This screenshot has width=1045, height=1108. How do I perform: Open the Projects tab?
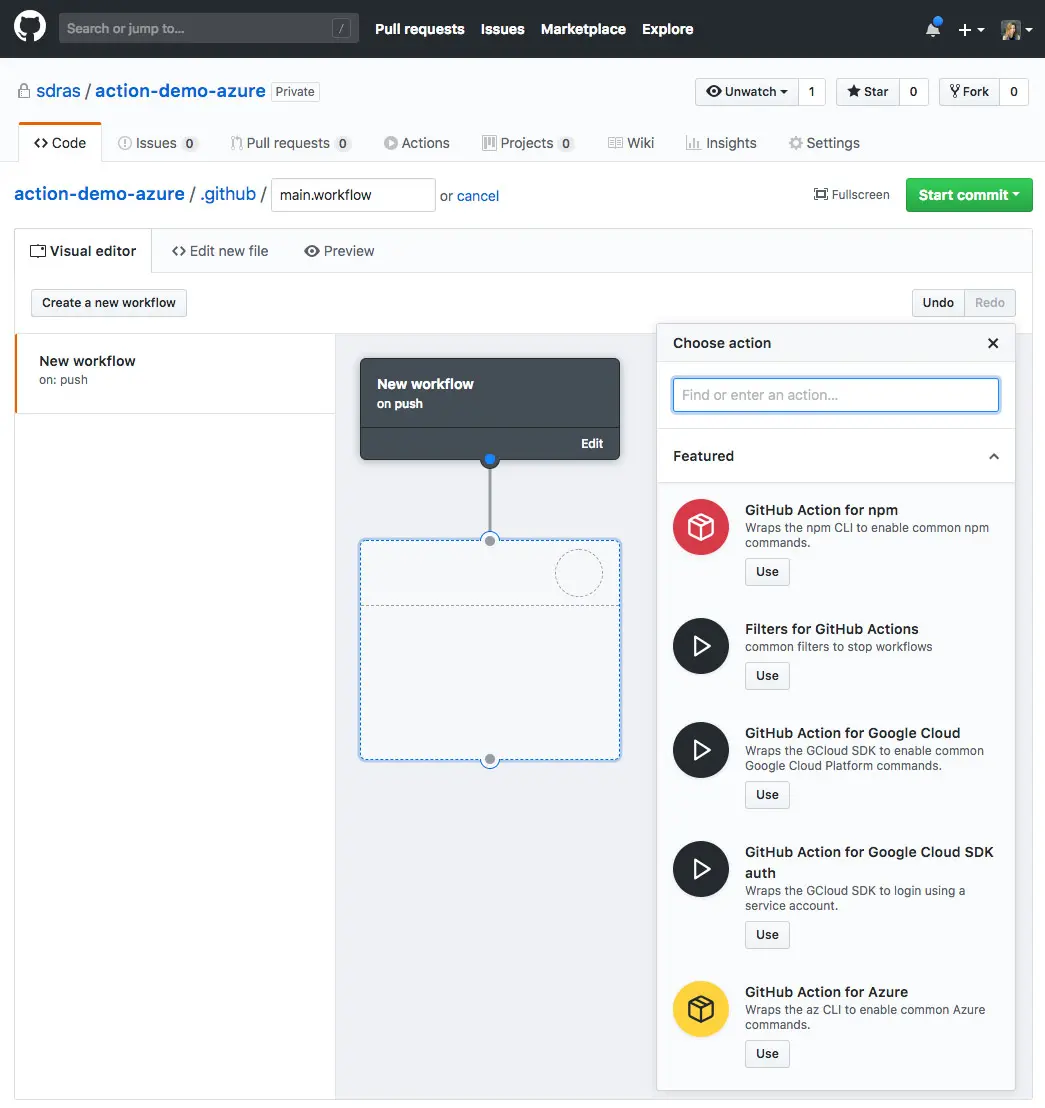tap(527, 143)
